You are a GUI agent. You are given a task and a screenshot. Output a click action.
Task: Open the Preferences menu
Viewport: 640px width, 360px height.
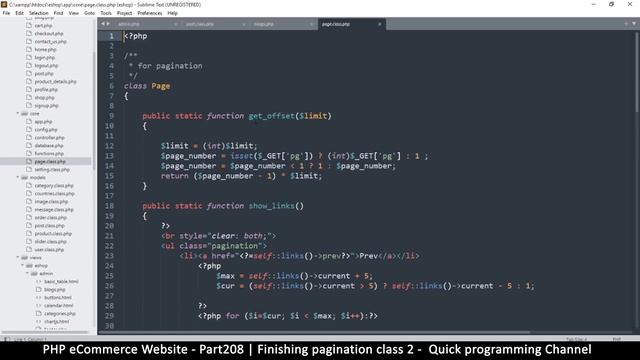[149, 13]
